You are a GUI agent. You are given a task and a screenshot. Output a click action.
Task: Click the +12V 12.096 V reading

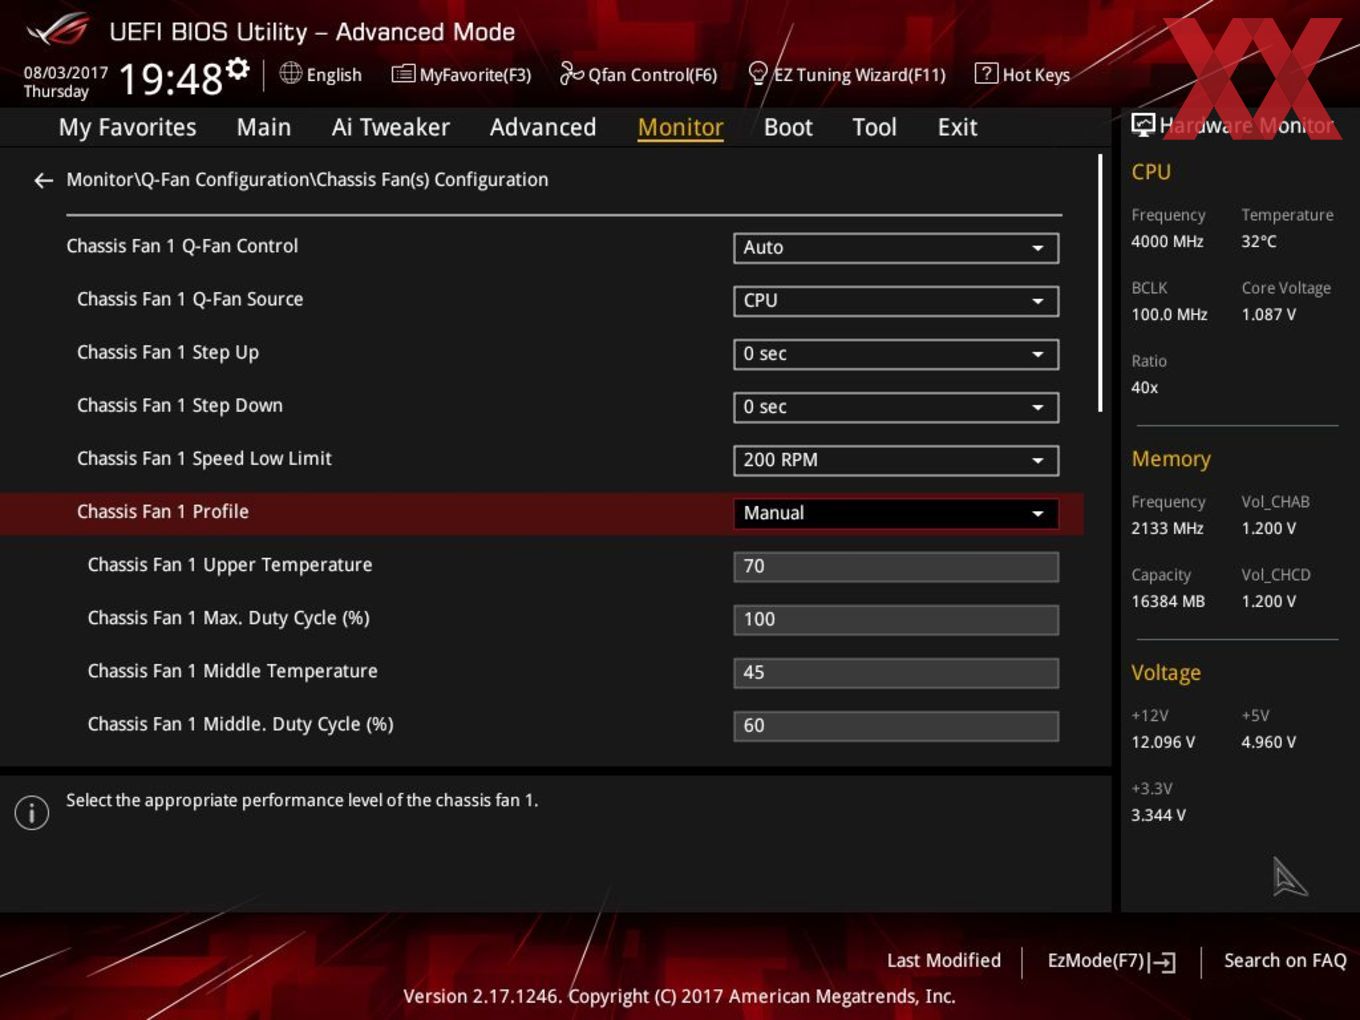[x=1163, y=742]
